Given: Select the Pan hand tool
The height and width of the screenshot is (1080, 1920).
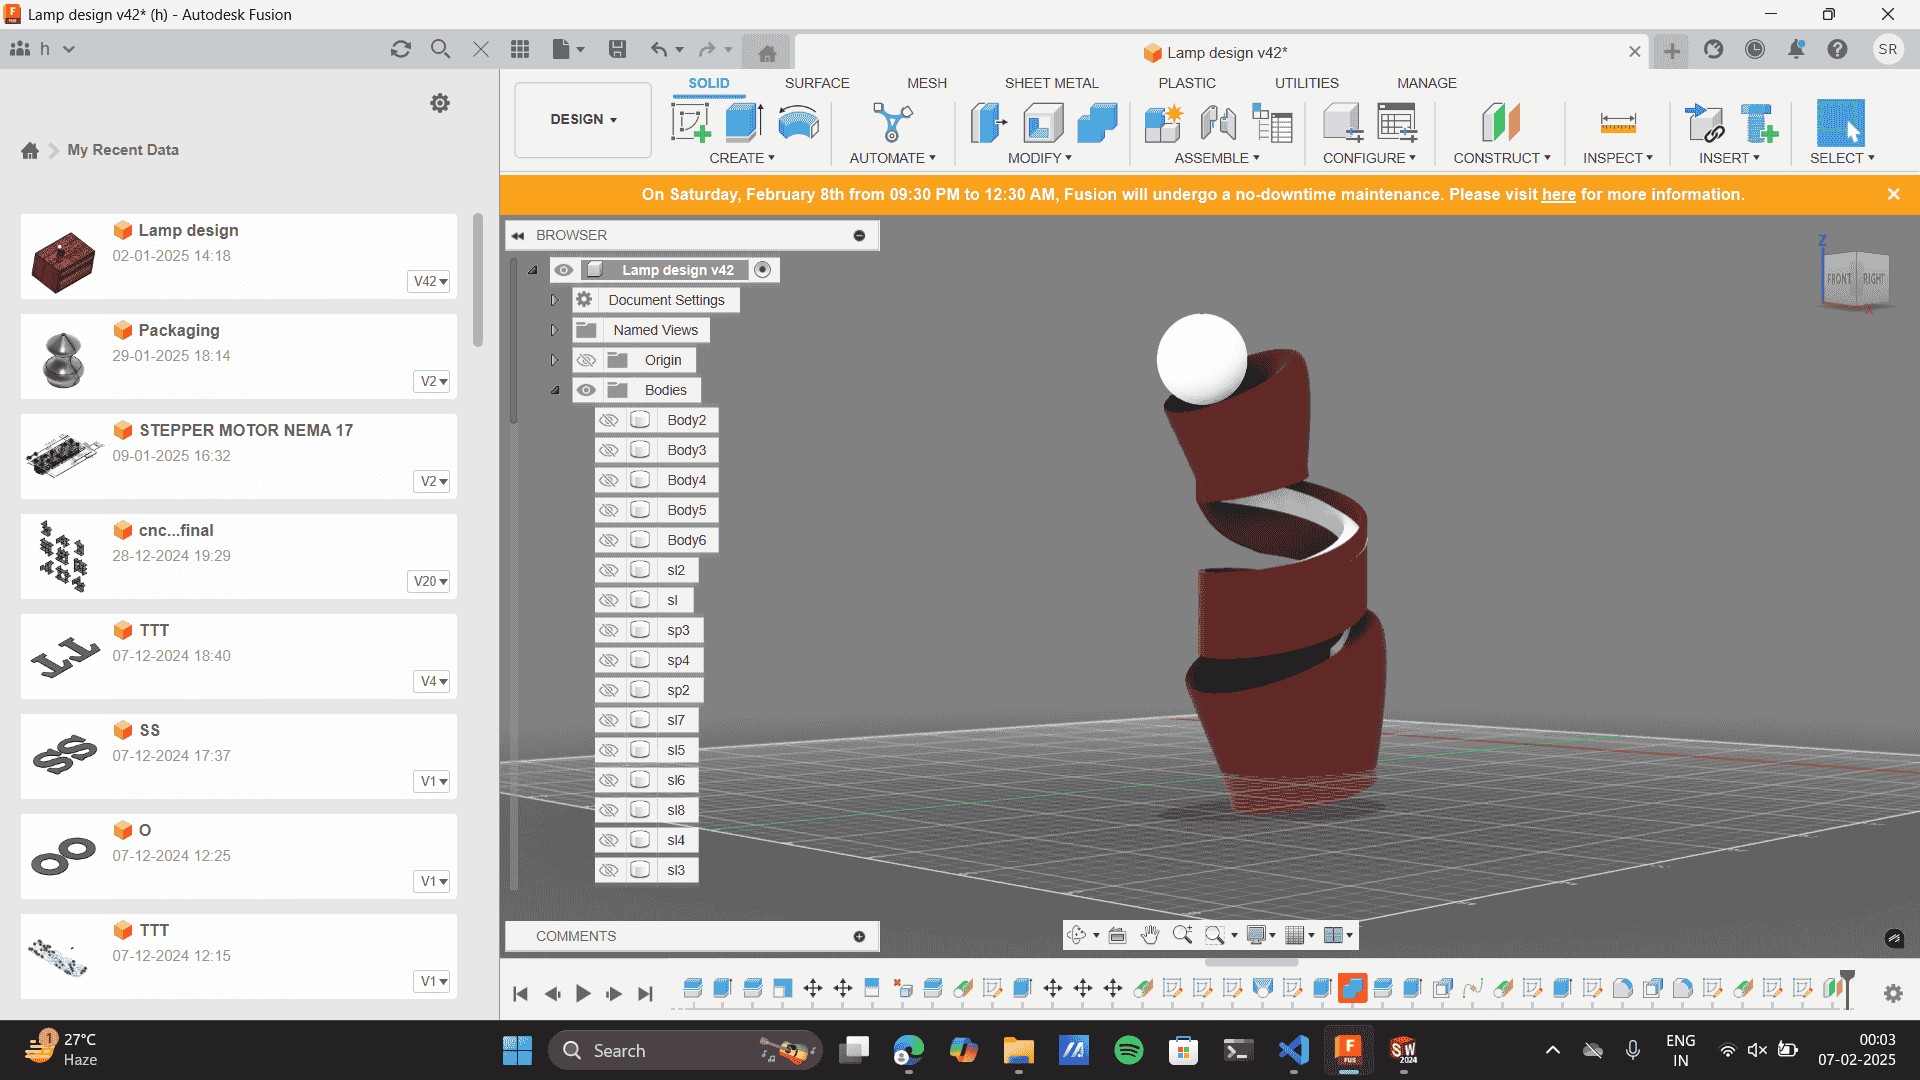Looking at the screenshot, I should pos(1150,935).
